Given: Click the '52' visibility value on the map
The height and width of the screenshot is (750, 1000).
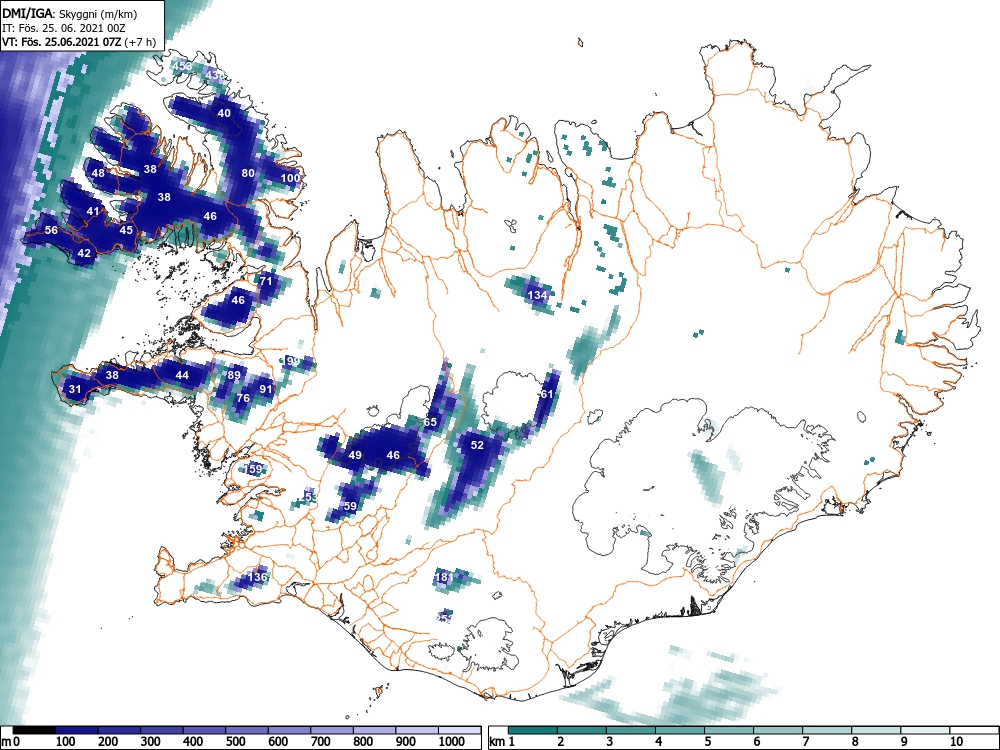Looking at the screenshot, I should pyautogui.click(x=477, y=445).
